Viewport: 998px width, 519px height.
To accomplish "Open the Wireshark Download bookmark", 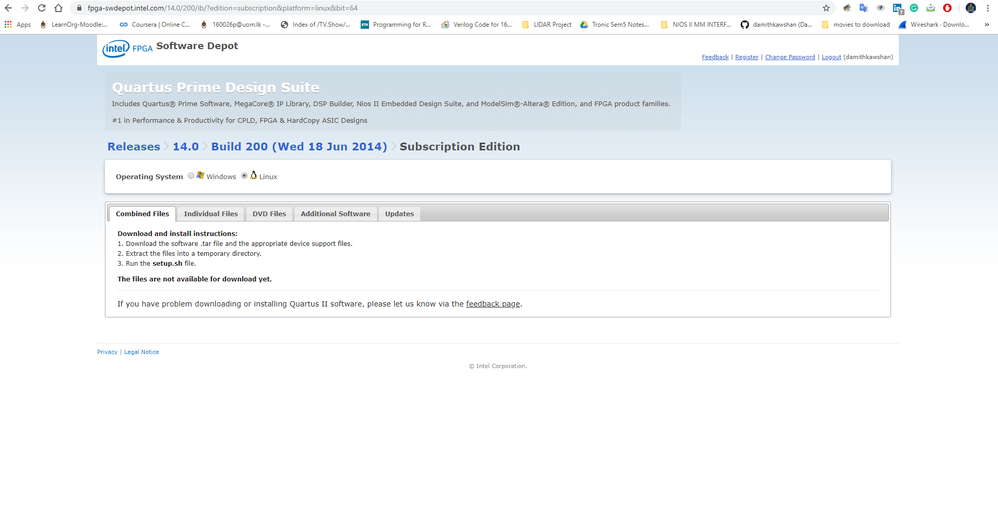I will 934,25.
